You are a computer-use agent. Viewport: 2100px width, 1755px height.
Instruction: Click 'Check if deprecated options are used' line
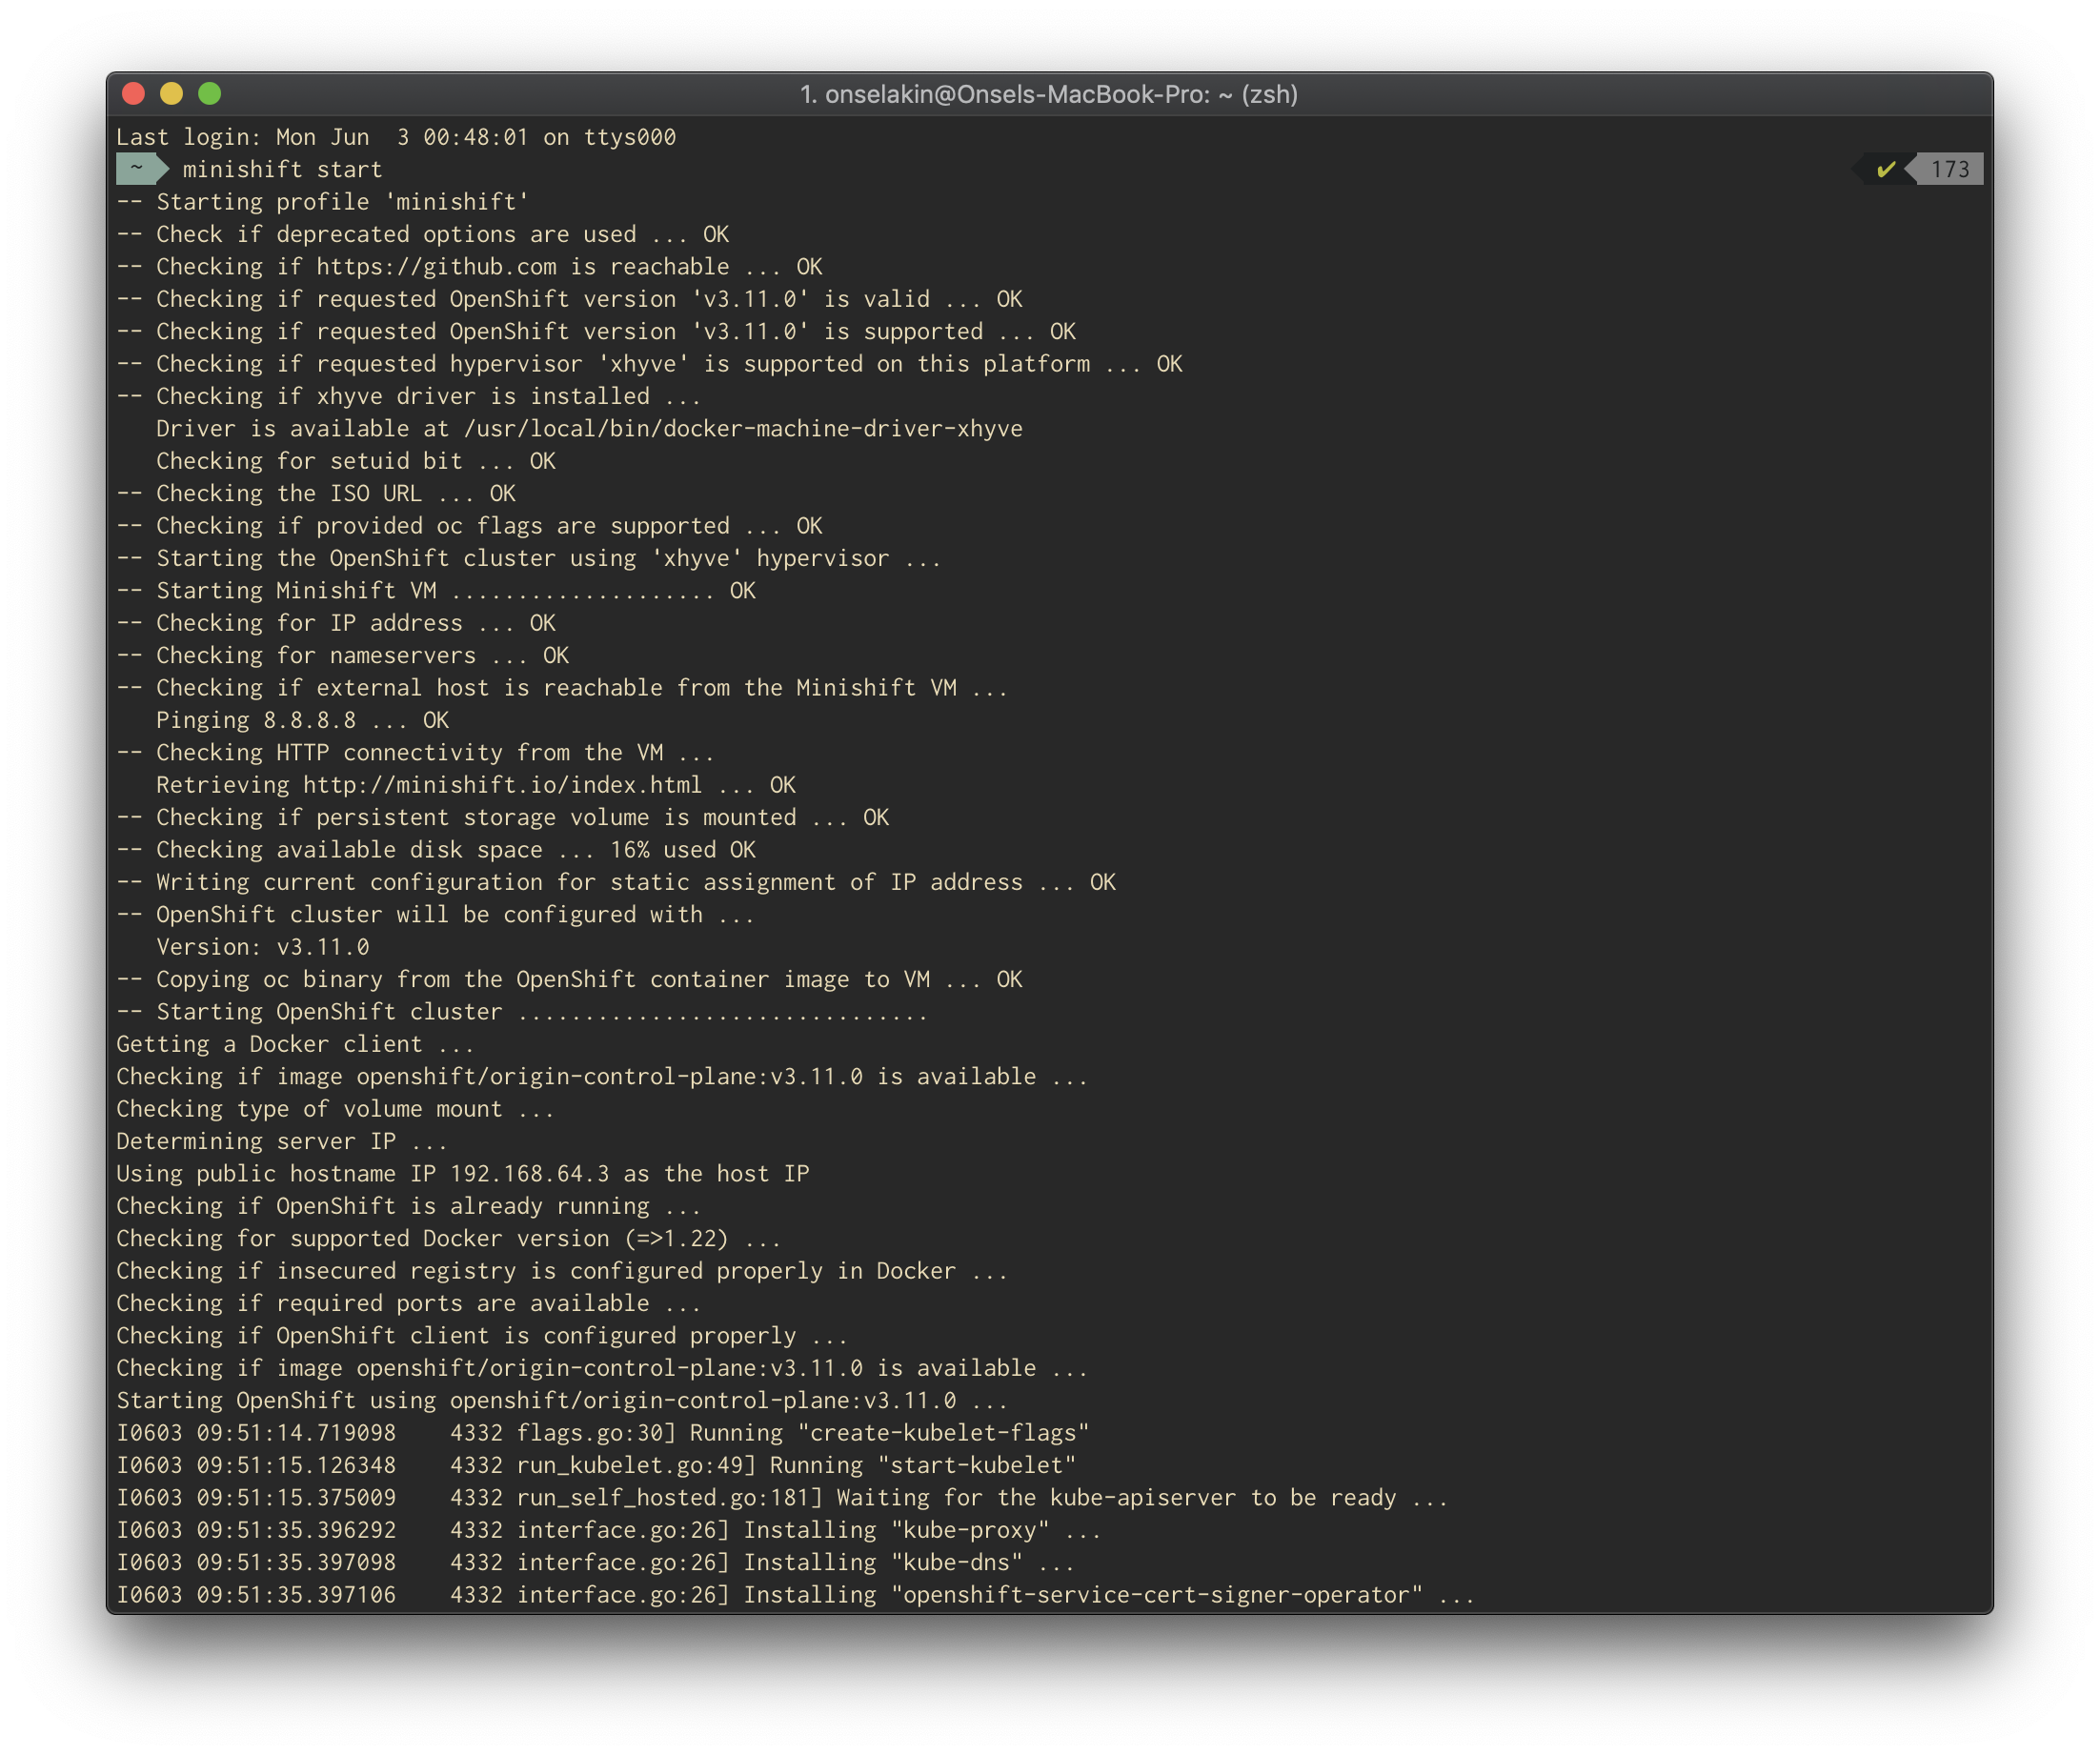pyautogui.click(x=423, y=234)
